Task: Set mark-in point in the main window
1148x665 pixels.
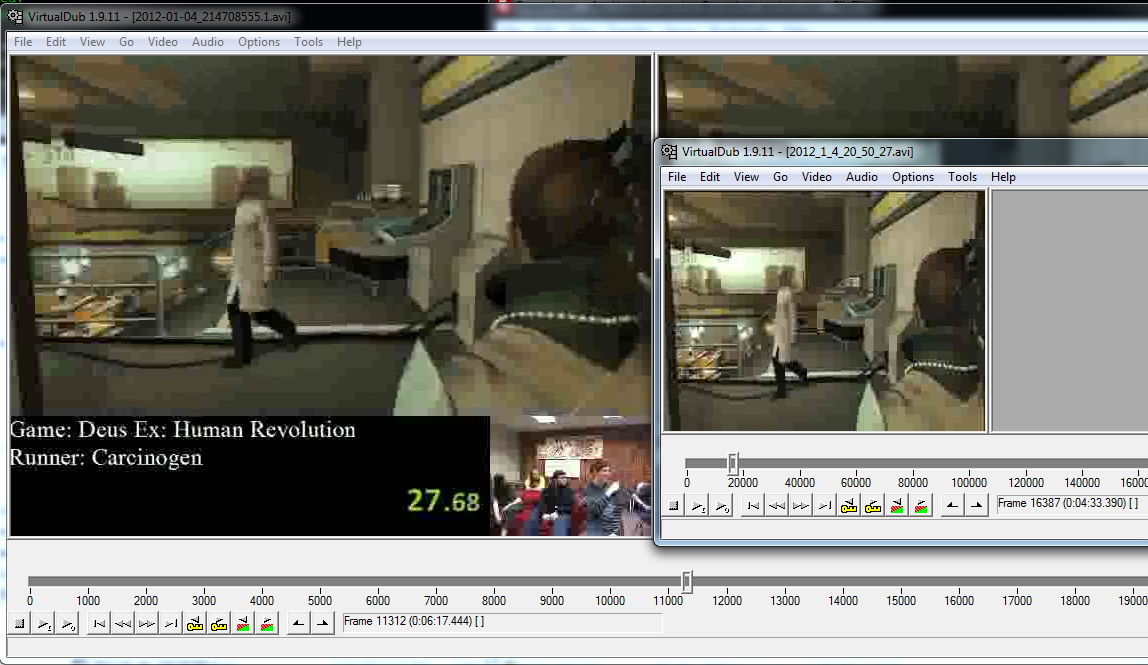Action: pos(298,624)
